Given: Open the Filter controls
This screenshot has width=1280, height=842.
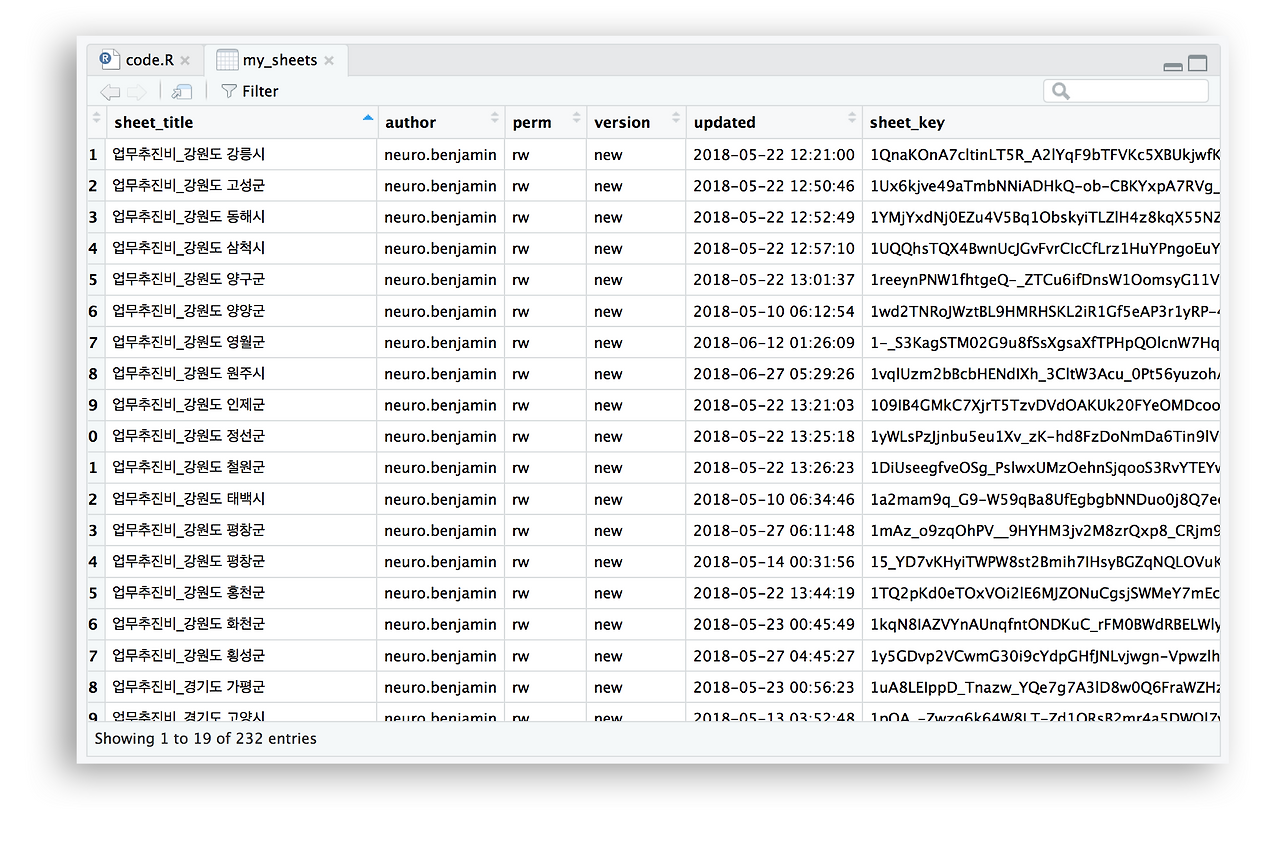Looking at the screenshot, I should click(x=250, y=91).
